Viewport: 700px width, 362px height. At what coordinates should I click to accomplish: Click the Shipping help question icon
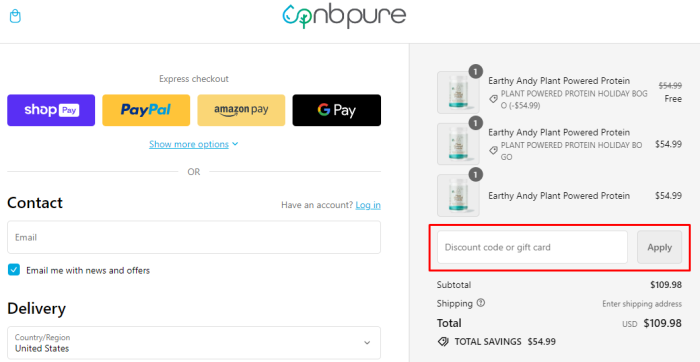[480, 303]
